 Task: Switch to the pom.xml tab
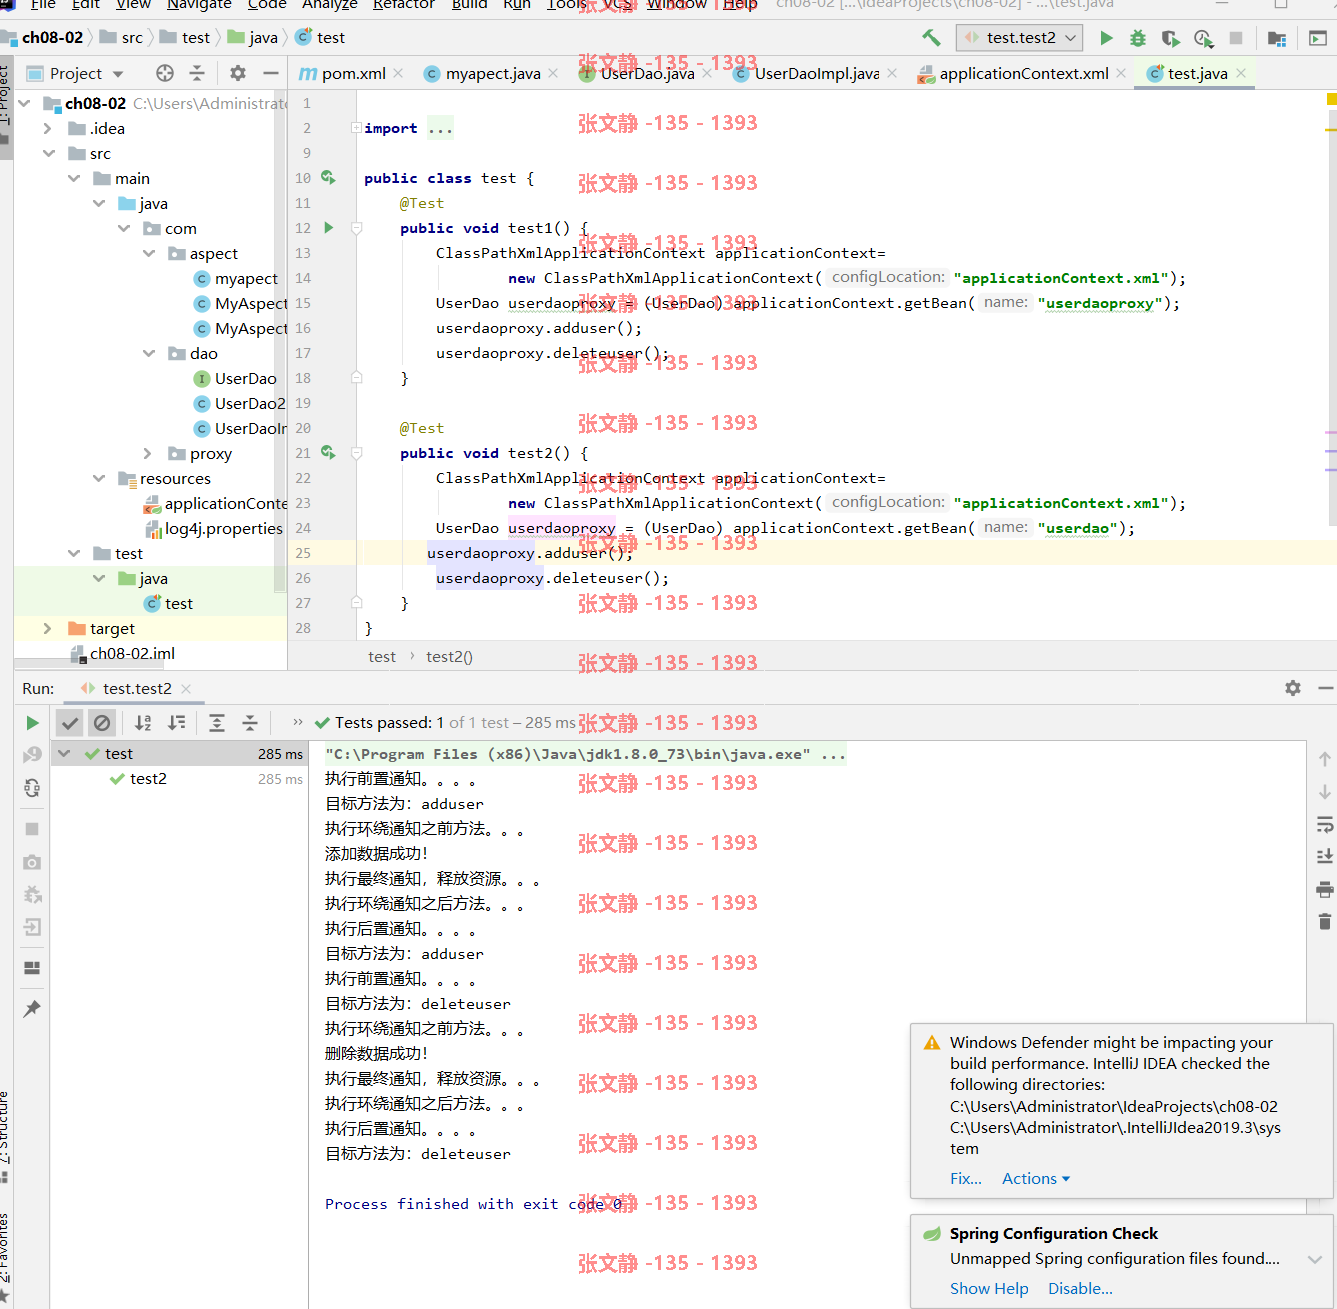tap(353, 73)
